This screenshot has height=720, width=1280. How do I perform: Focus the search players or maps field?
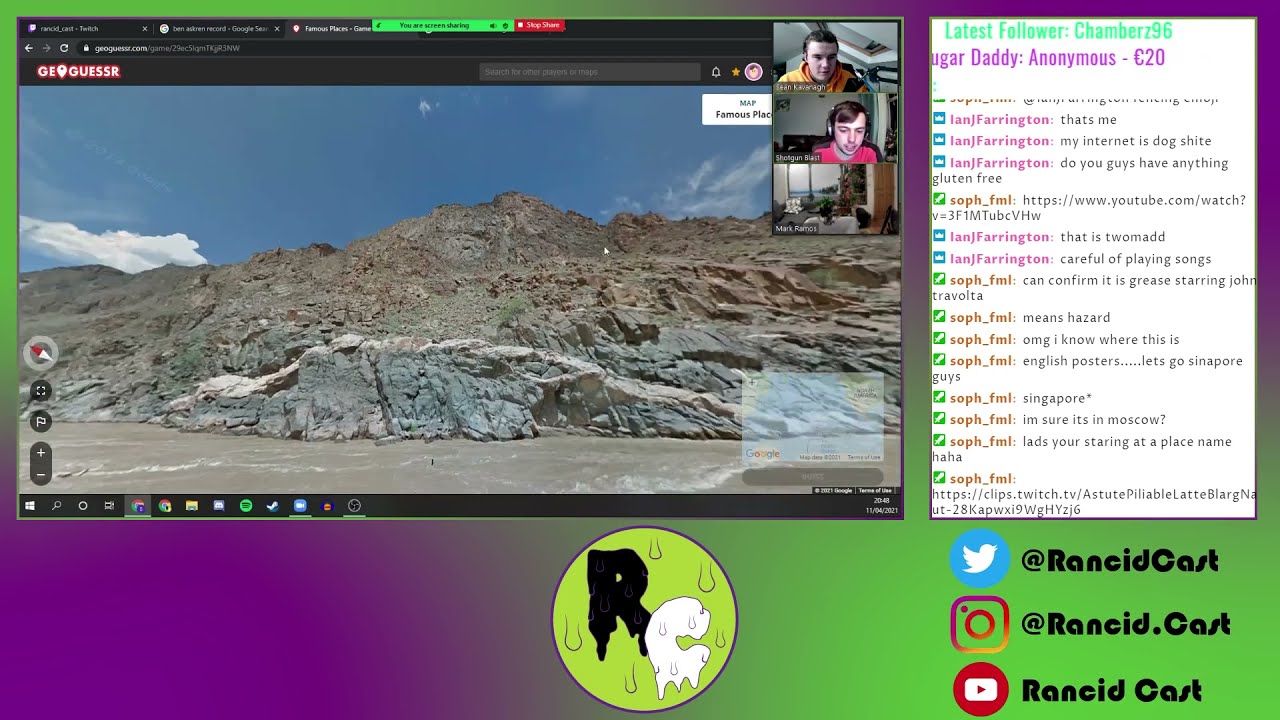click(x=590, y=72)
